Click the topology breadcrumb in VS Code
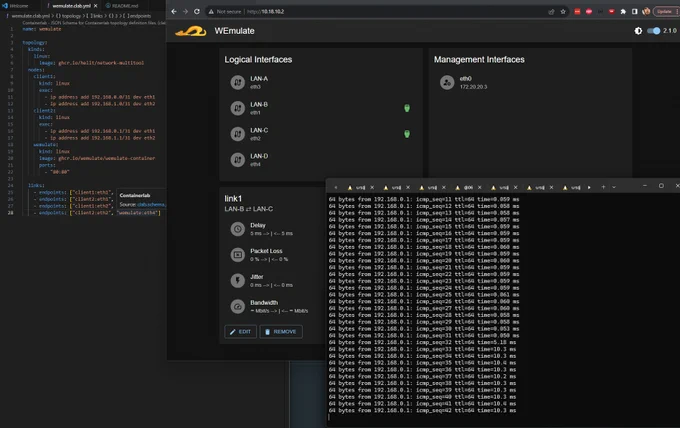 (x=69, y=16)
